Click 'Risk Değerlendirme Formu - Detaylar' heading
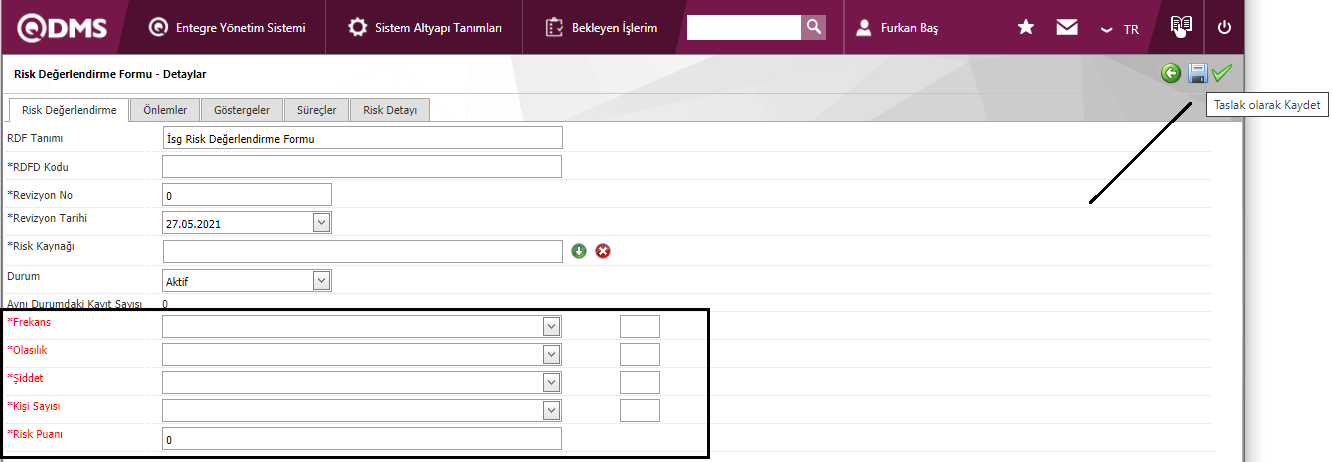The height and width of the screenshot is (462, 1332). [x=110, y=74]
